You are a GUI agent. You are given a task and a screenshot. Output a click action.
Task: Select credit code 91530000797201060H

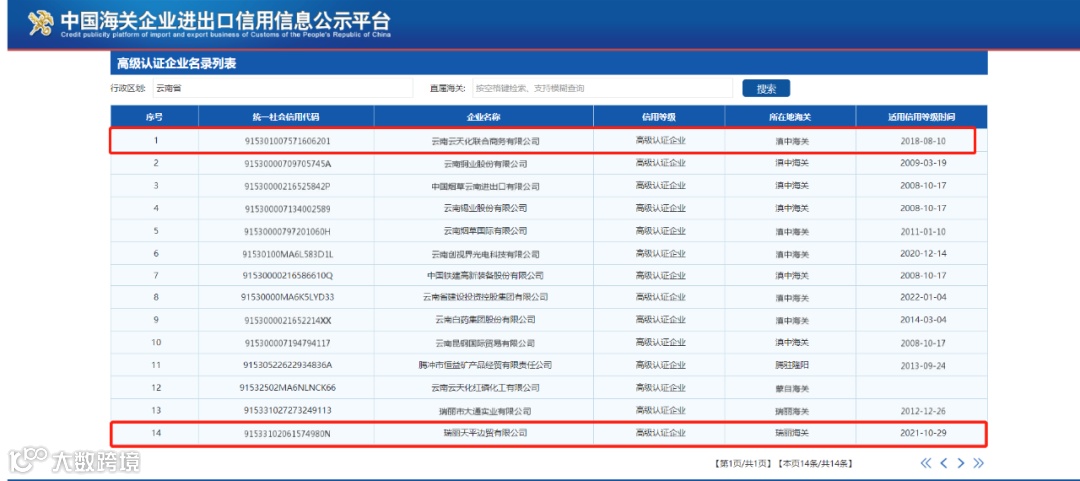287,231
